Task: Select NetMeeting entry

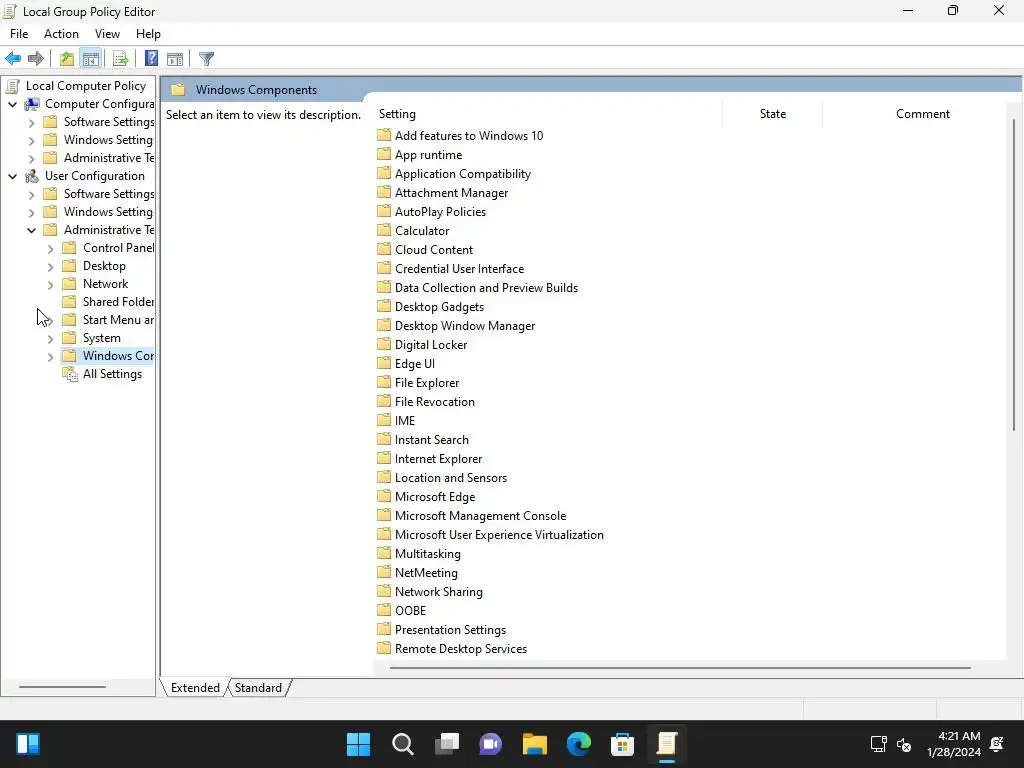Action: [426, 573]
